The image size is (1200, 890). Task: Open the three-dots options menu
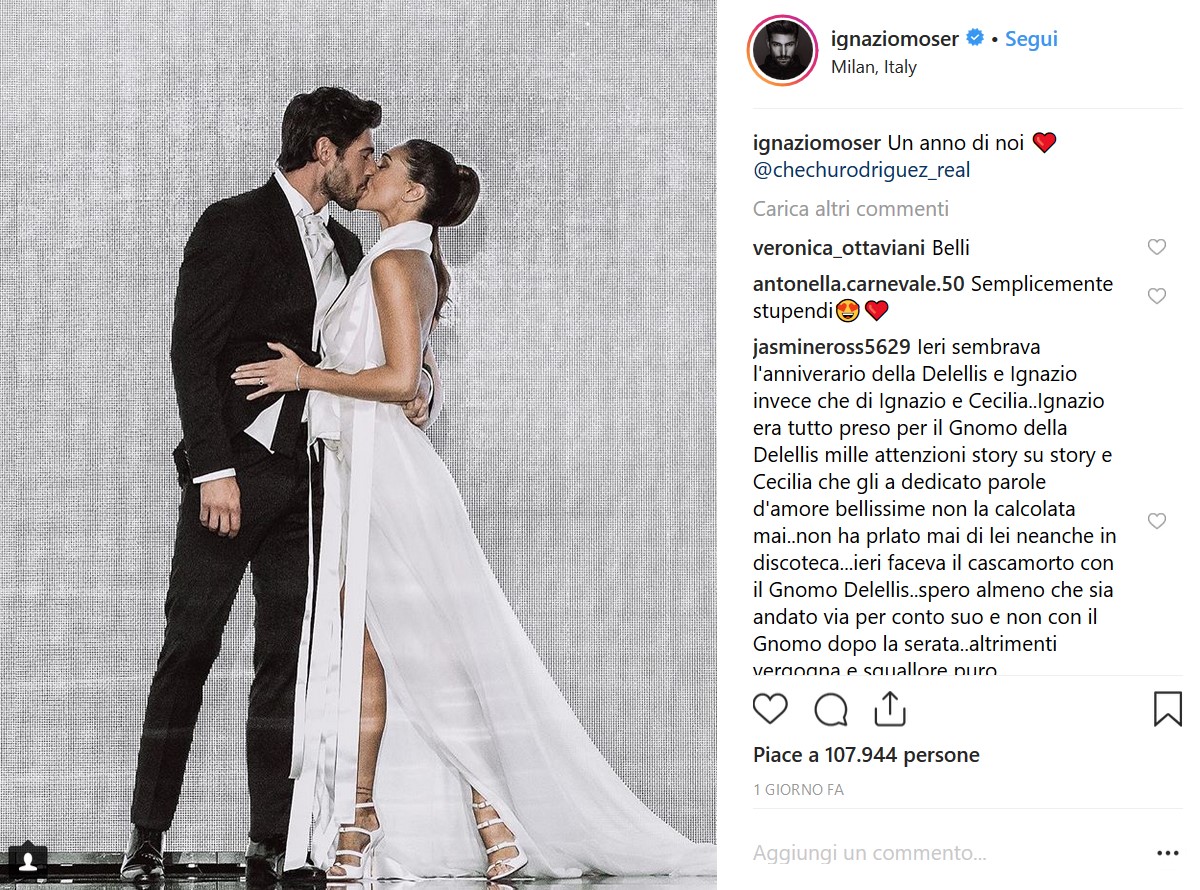pyautogui.click(x=1167, y=853)
